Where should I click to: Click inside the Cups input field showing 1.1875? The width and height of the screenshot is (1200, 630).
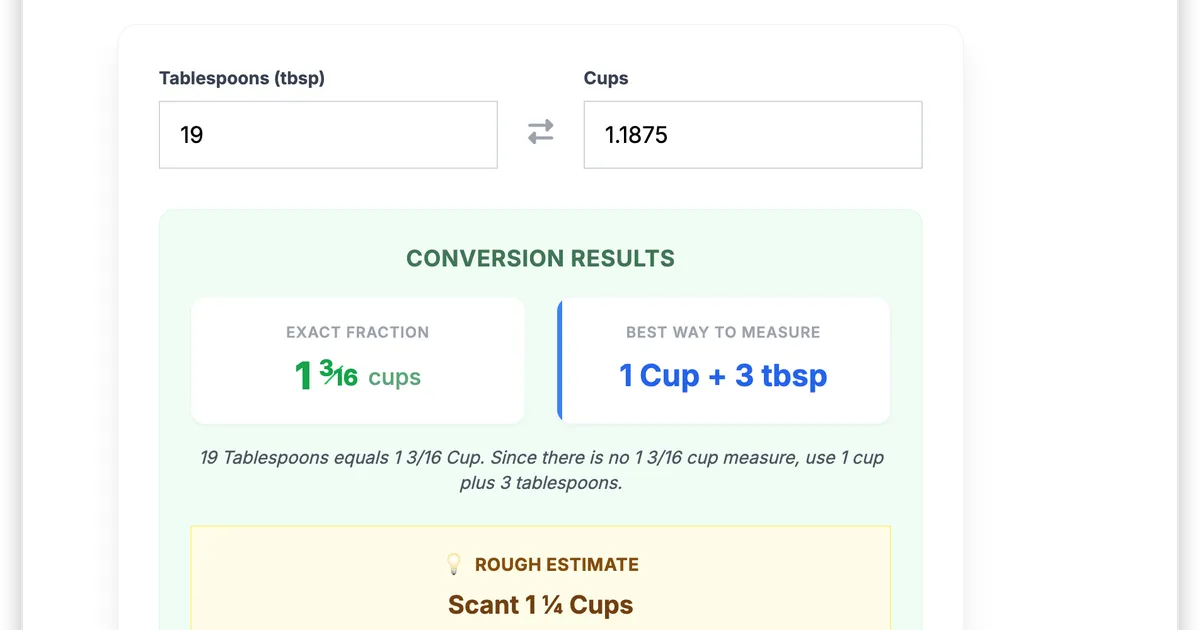[752, 134]
